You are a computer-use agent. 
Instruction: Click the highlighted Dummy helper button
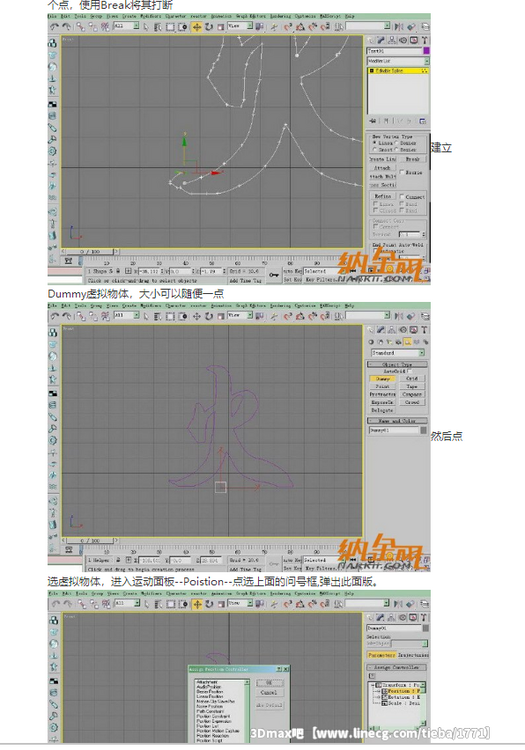point(383,378)
